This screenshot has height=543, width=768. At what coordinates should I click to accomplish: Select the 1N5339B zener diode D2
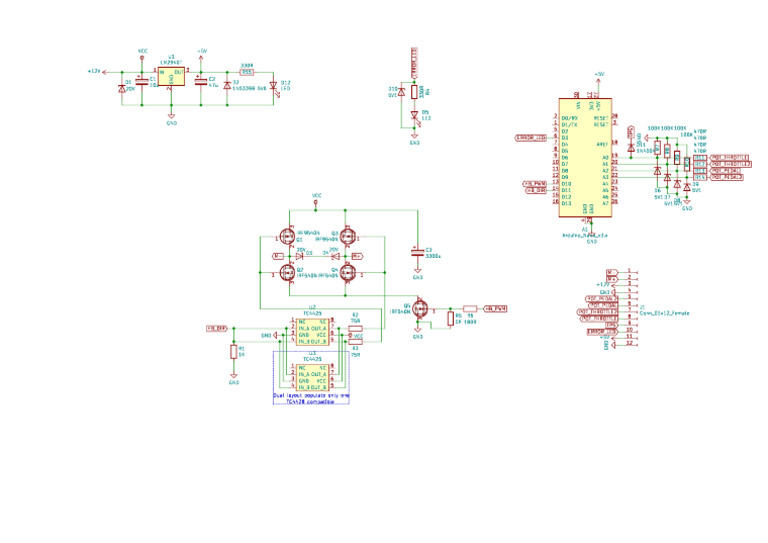227,85
